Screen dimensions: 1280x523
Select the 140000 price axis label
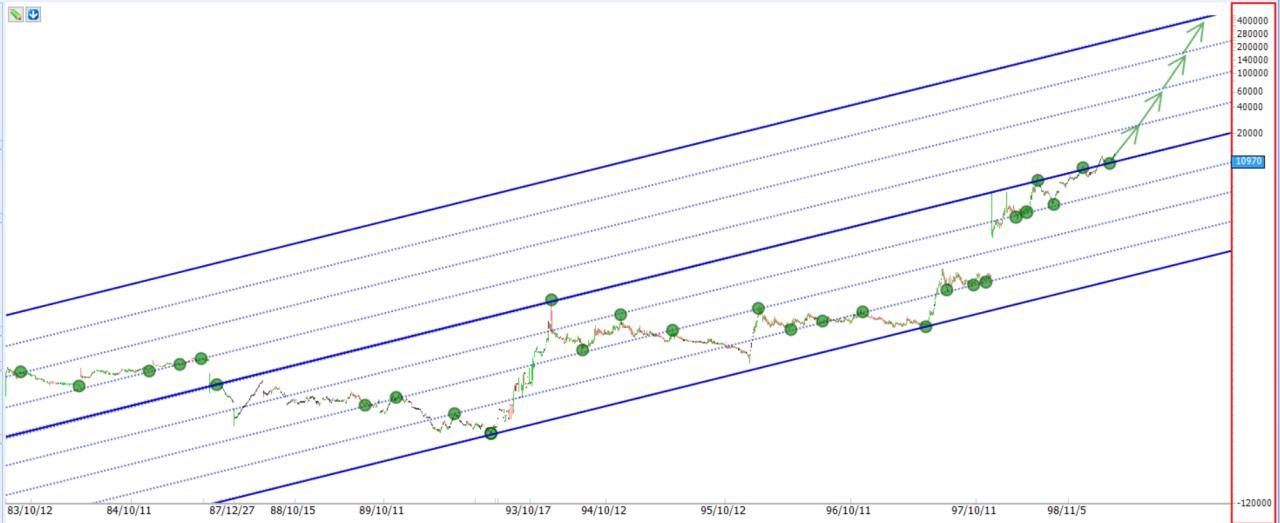coord(1252,60)
